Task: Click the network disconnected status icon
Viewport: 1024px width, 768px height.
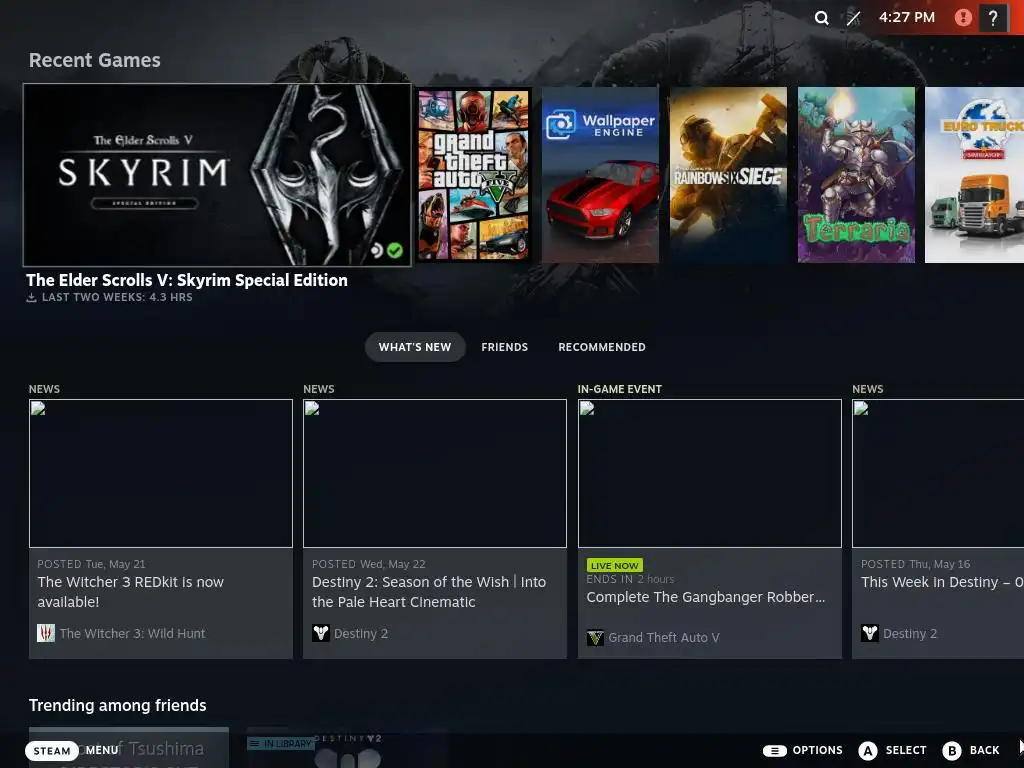Action: [854, 18]
